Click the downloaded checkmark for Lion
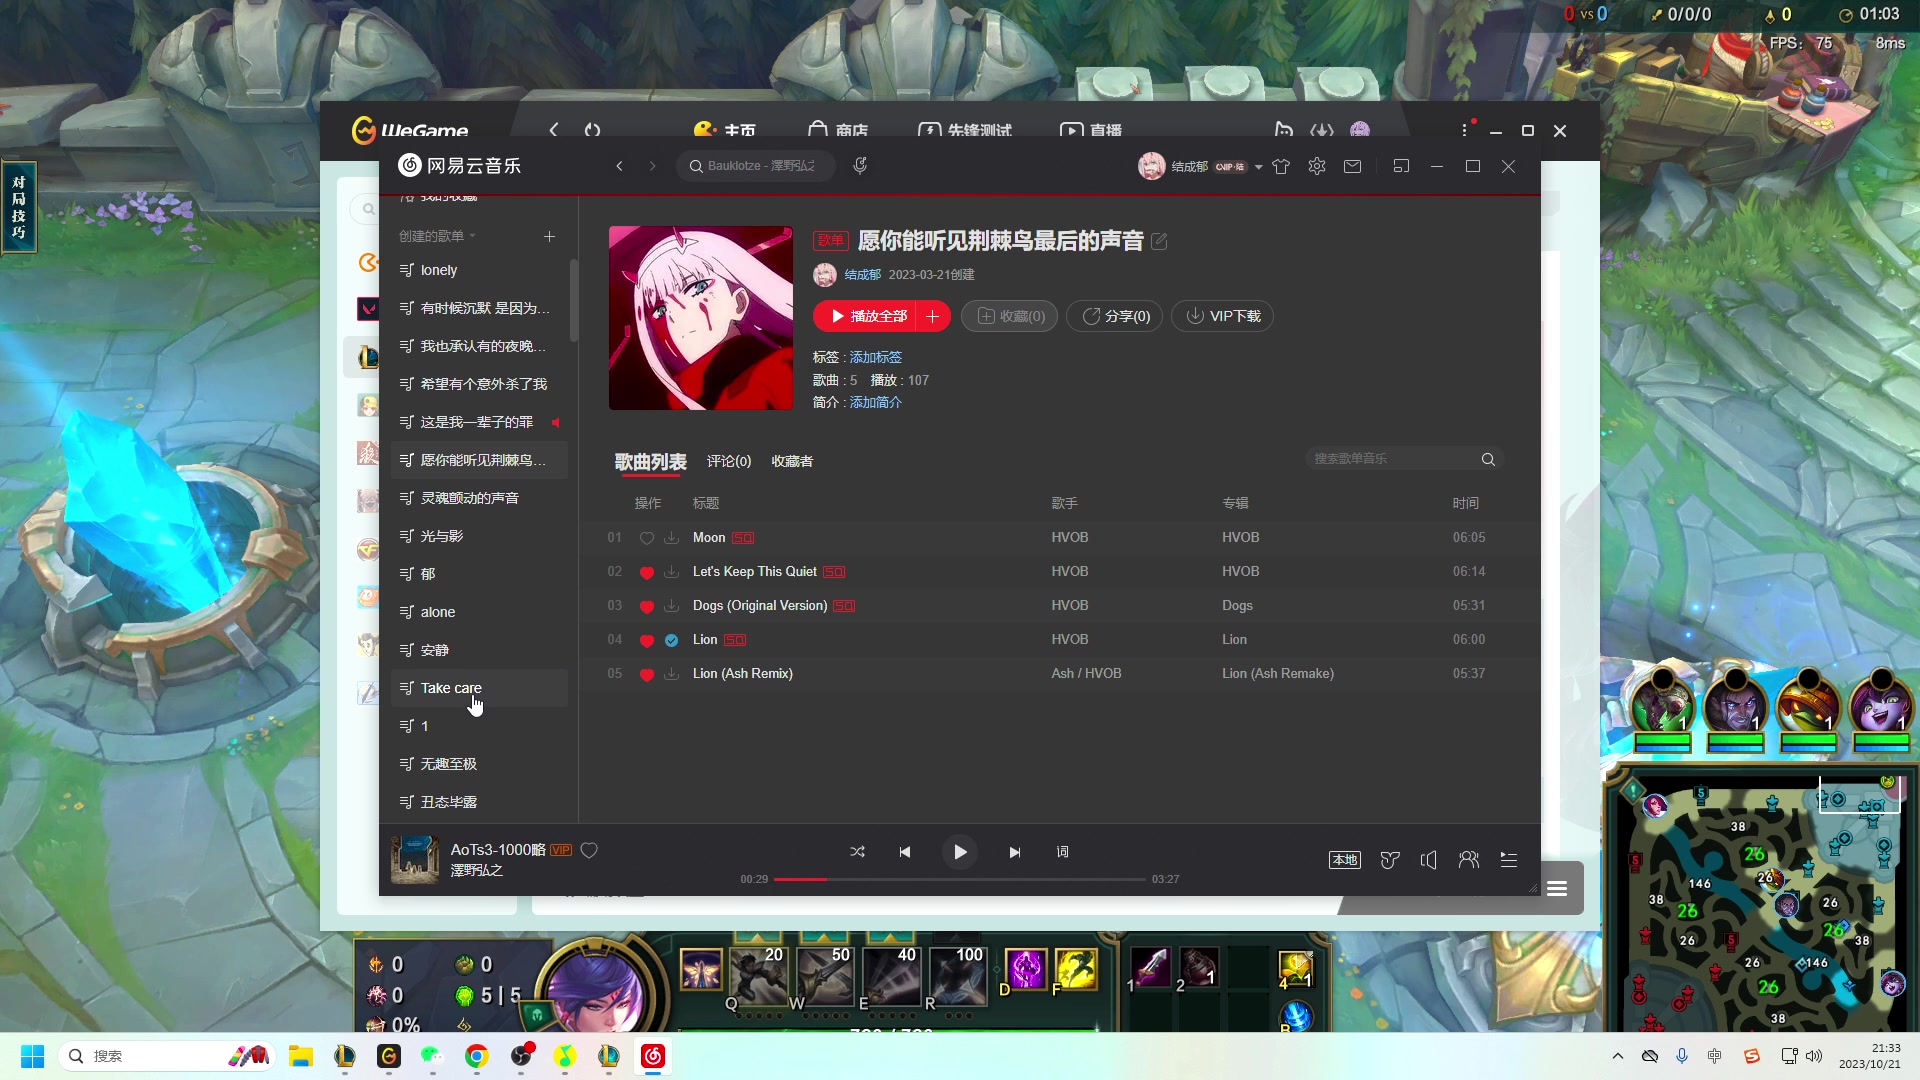1920x1080 pixels. pos(672,640)
